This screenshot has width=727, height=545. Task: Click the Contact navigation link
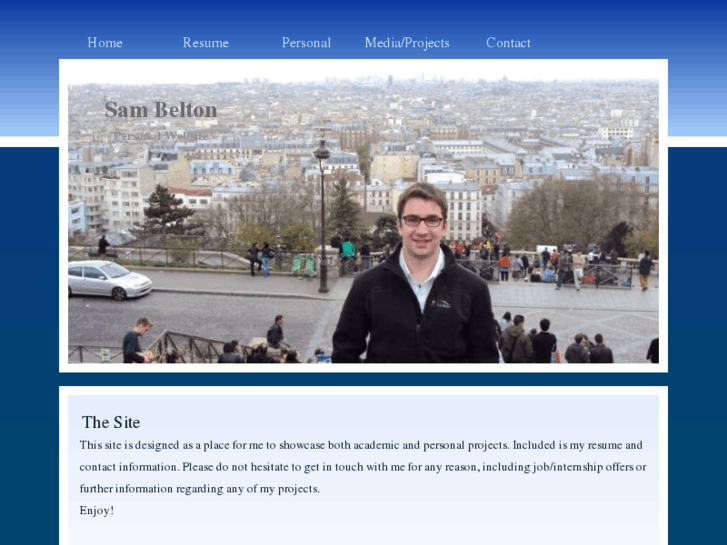click(x=508, y=43)
